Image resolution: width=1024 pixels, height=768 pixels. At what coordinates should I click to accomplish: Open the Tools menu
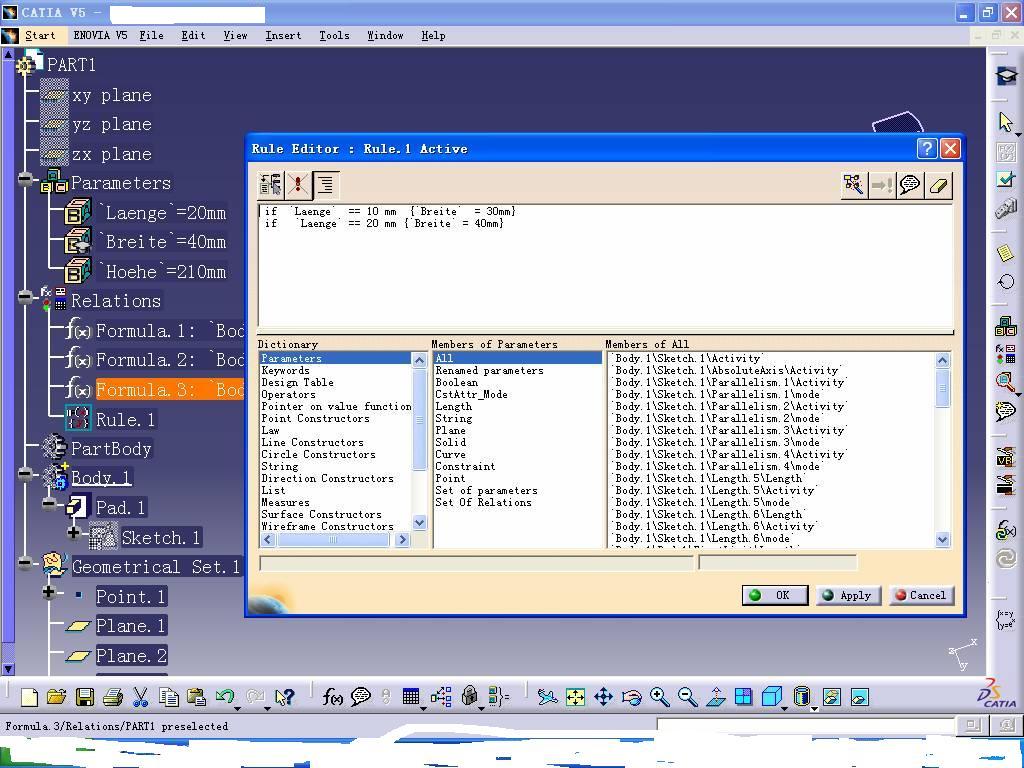click(x=334, y=35)
